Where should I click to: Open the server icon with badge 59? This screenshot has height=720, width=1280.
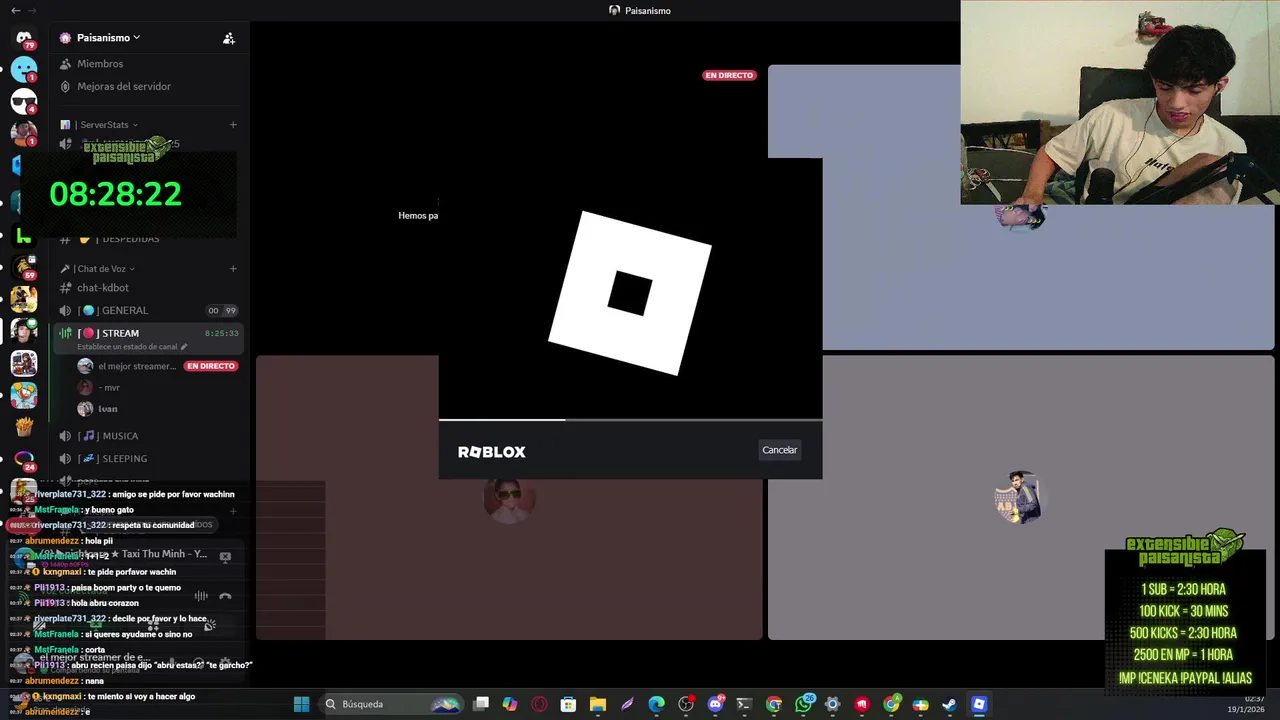tap(24, 267)
